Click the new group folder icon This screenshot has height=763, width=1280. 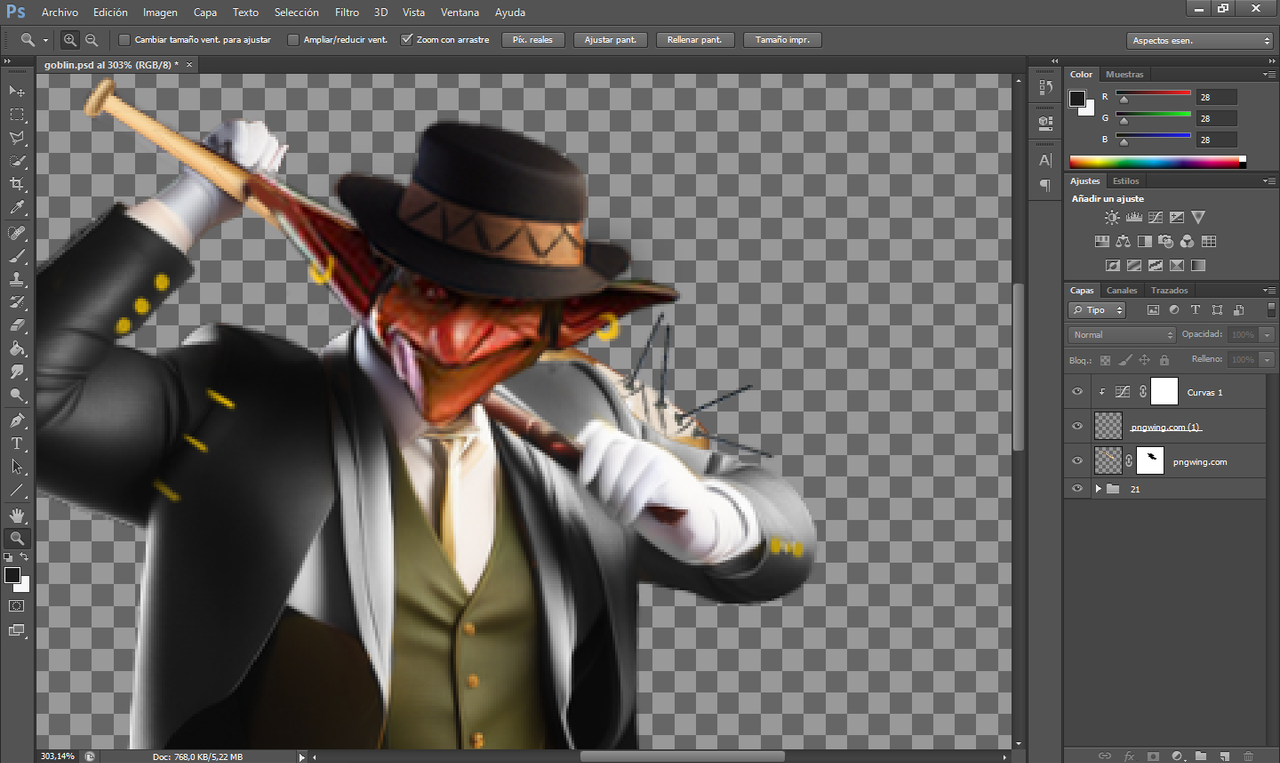(1201, 756)
